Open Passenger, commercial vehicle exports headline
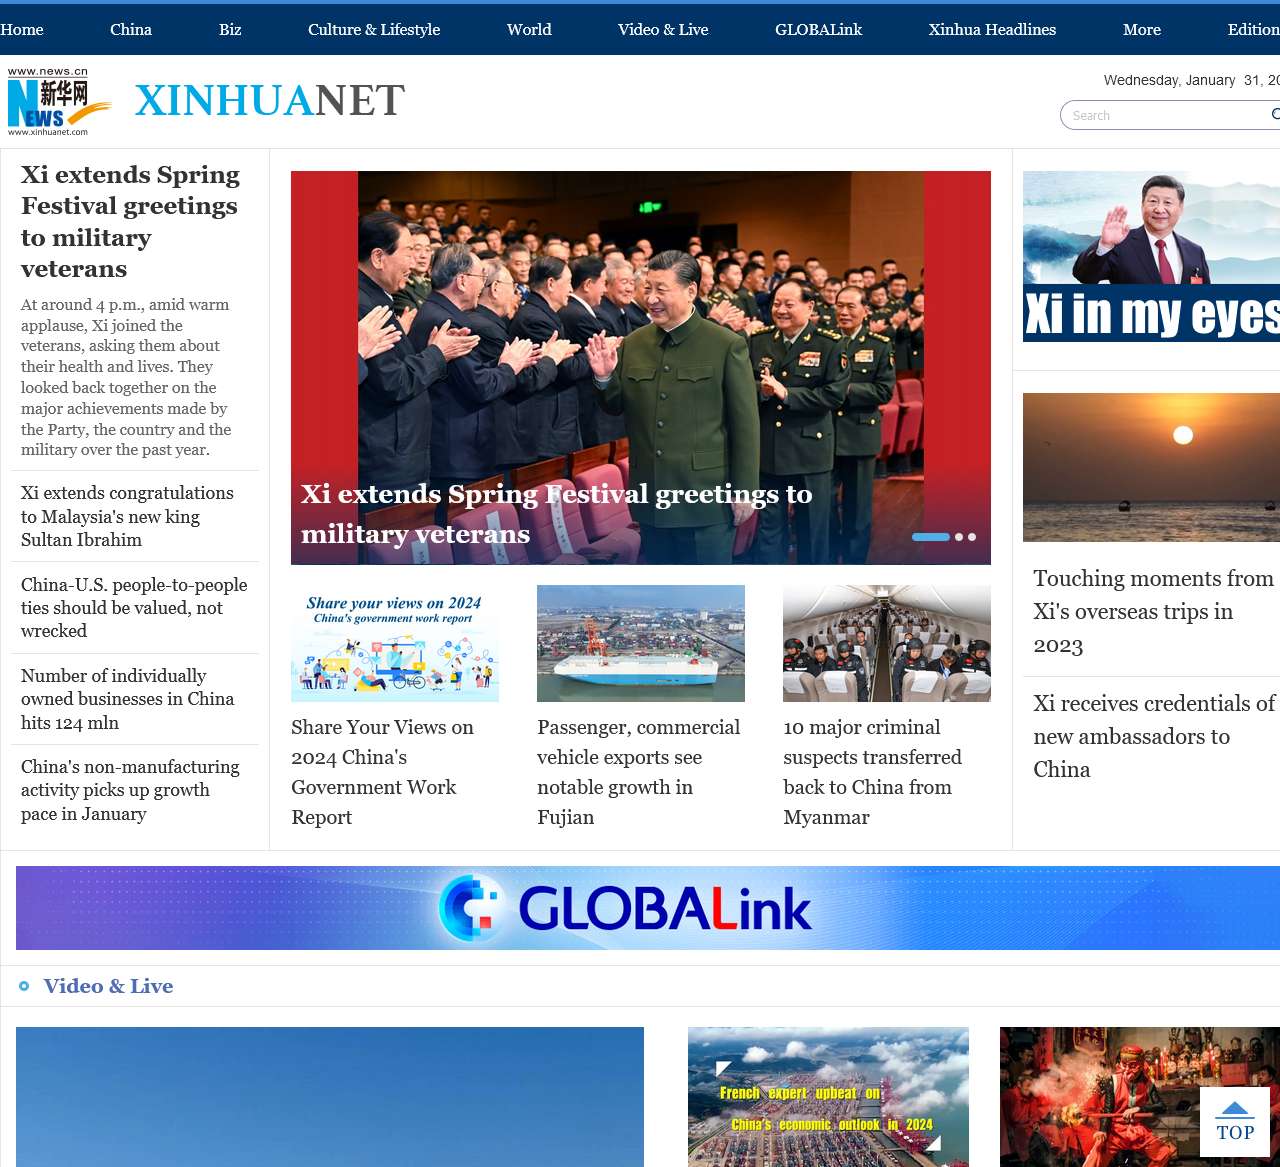 coord(639,772)
